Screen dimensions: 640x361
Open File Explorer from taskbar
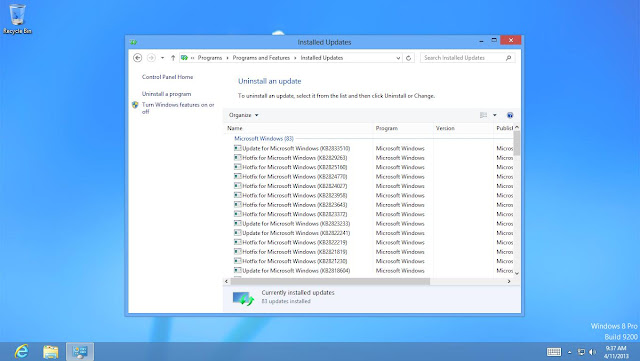coord(51,352)
